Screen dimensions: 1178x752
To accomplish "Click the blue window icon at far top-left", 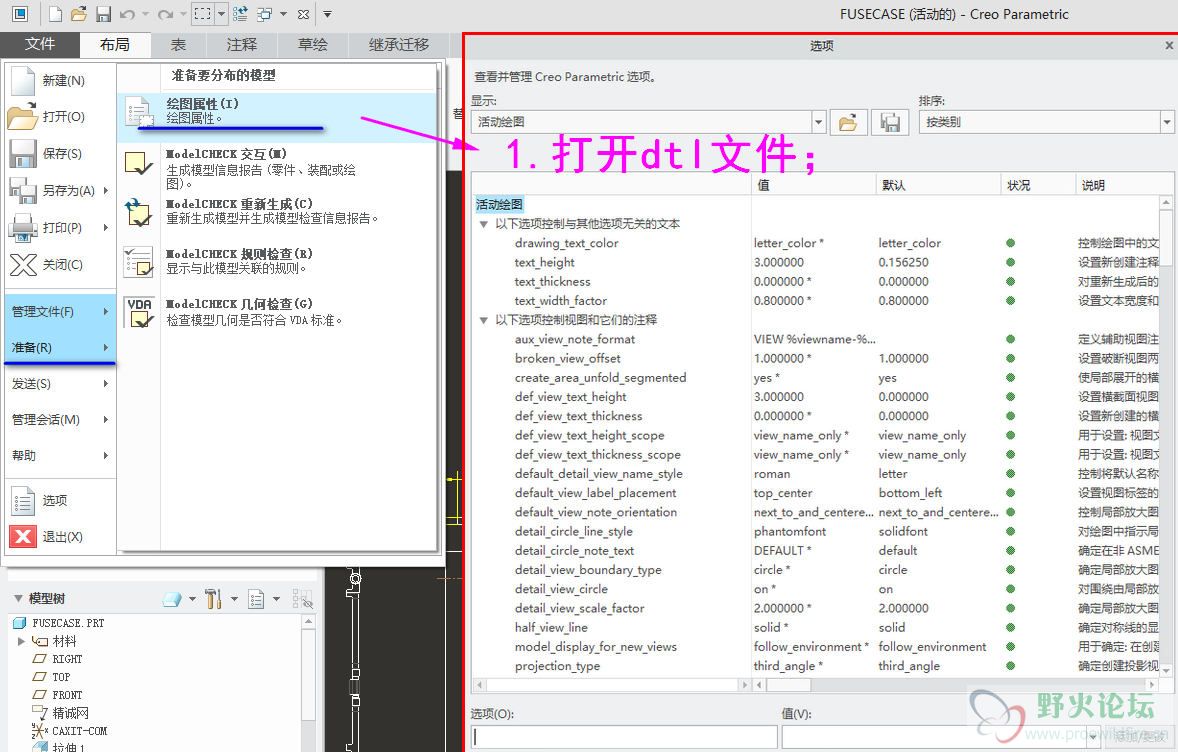I will [20, 14].
